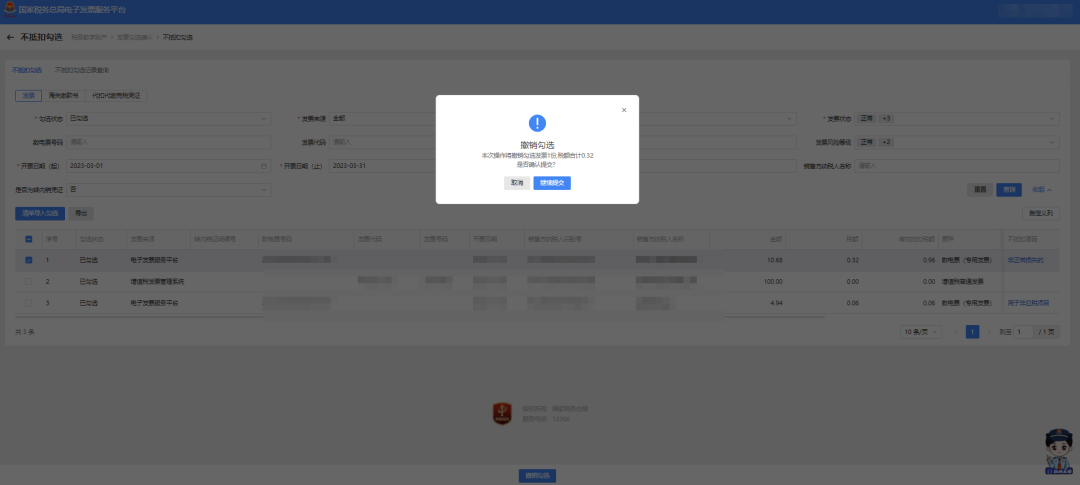1080x485 pixels.
Task: Click the blue exclamation icon in the dialog
Action: click(537, 123)
